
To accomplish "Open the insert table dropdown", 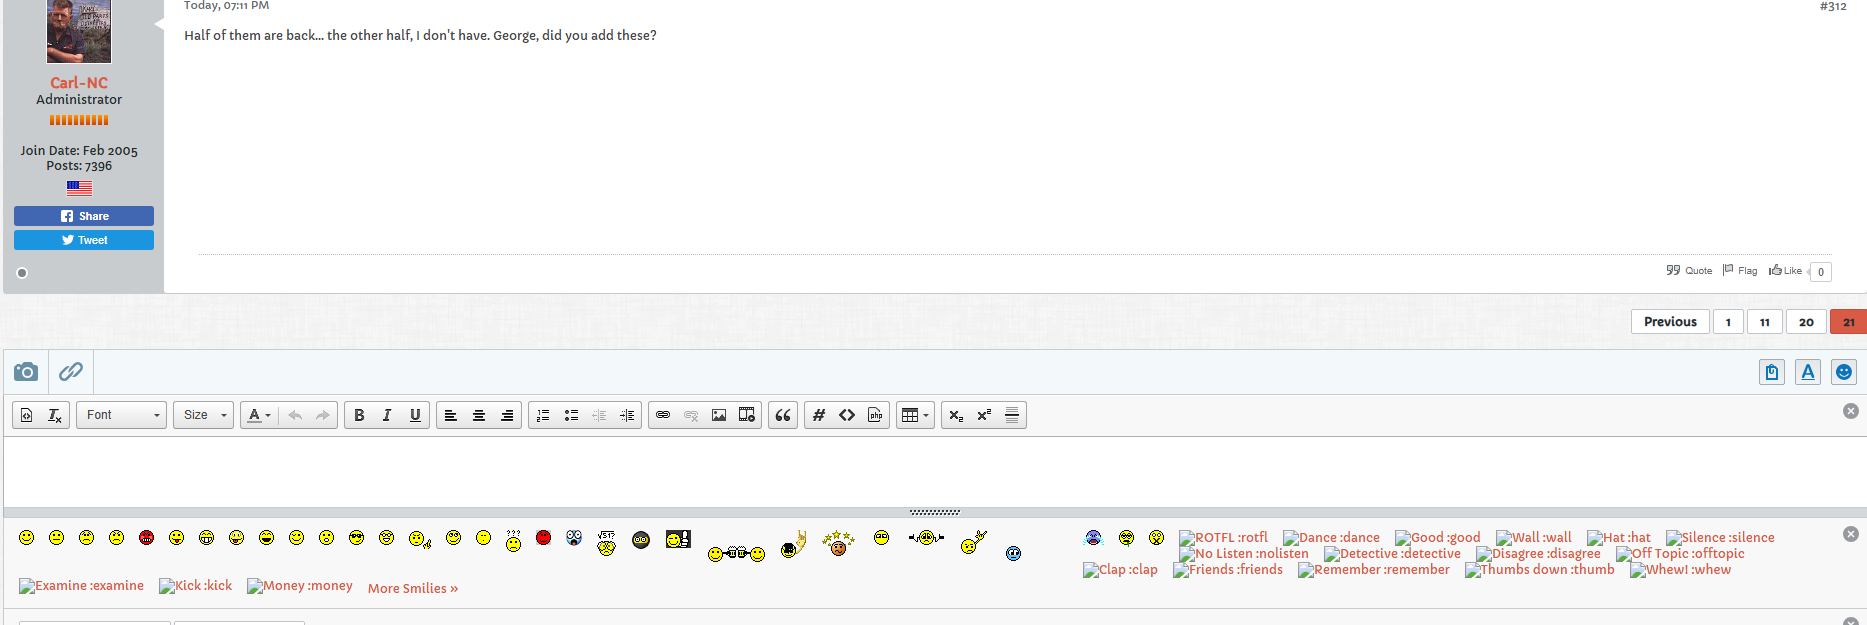I will coord(915,415).
